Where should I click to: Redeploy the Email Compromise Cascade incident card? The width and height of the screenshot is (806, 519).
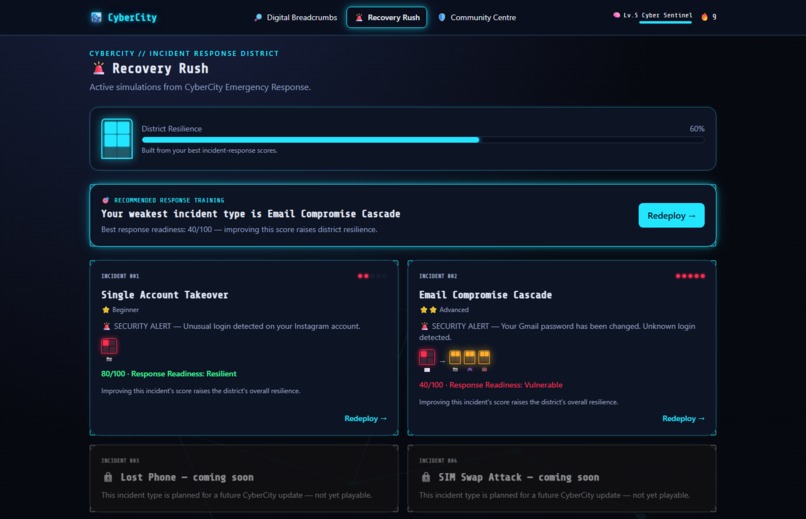(x=683, y=419)
